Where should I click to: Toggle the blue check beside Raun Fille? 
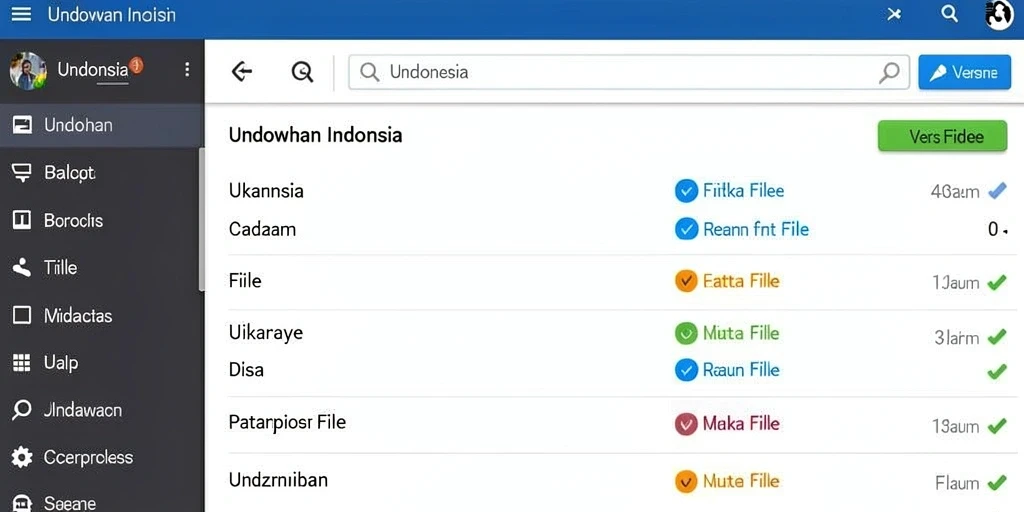[686, 370]
